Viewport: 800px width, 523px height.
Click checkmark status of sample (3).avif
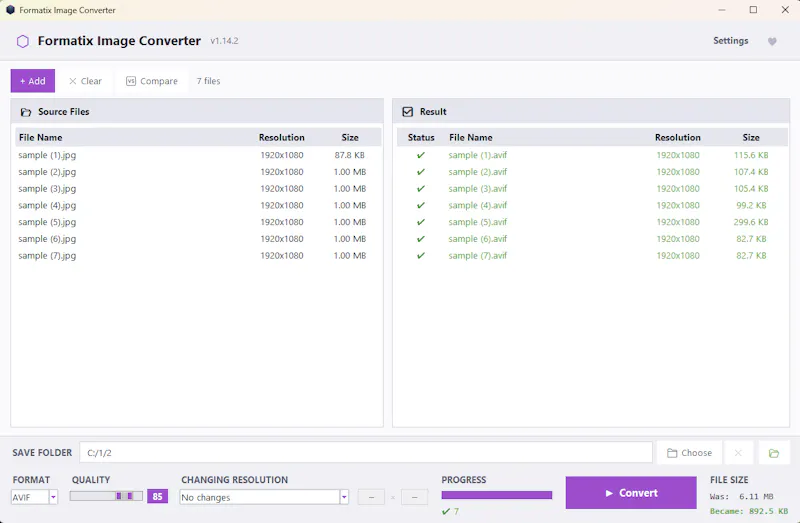click(x=421, y=189)
